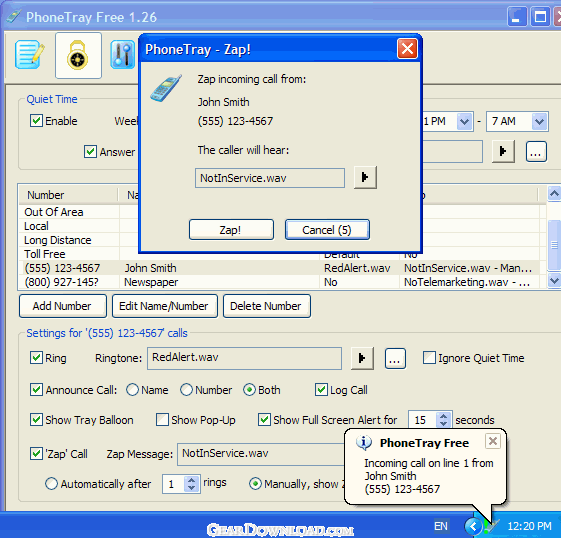Click the PhoneTray tray icon in system tray
561x538 pixels.
tap(491, 526)
